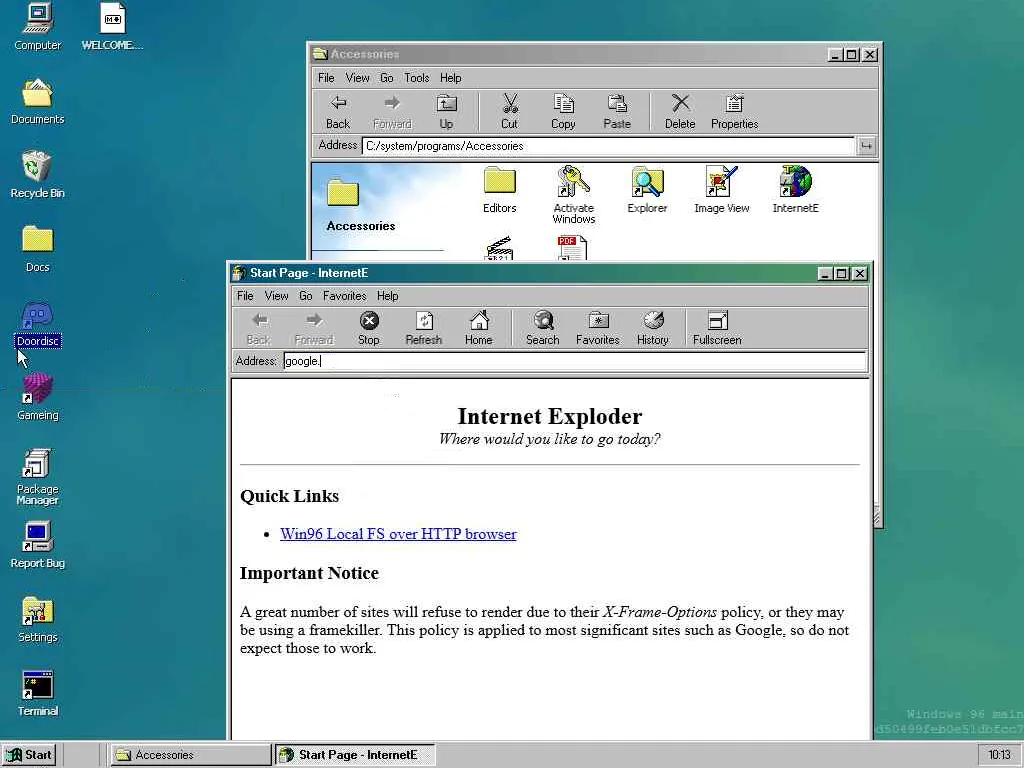Close the InternetE window

point(860,274)
